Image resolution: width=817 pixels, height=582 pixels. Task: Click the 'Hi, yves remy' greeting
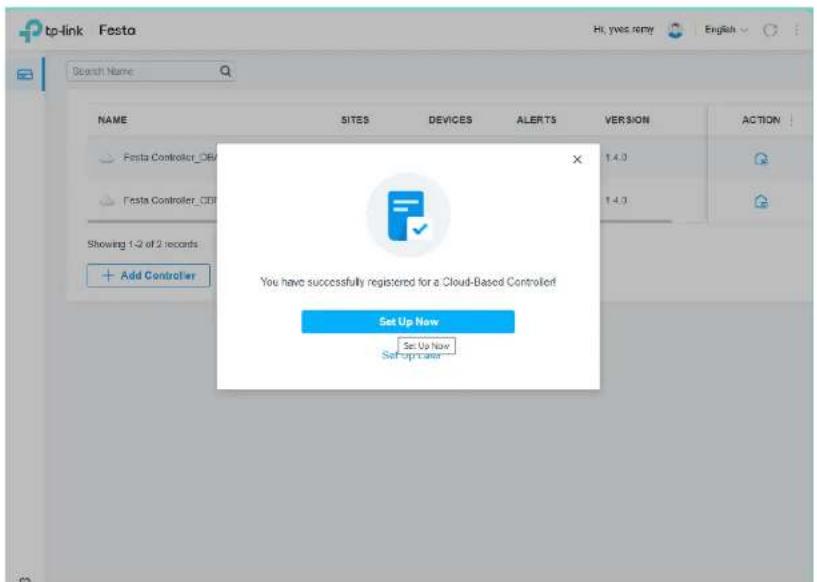click(x=623, y=30)
